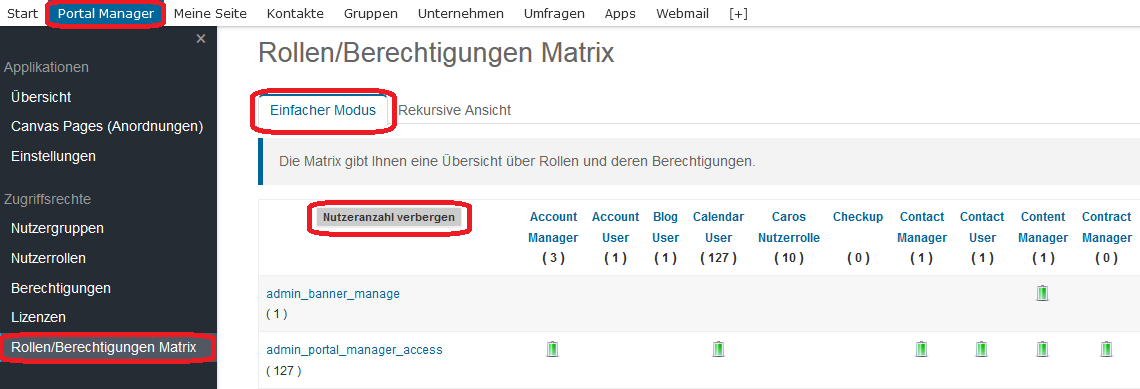1140x389 pixels.
Task: Click admin_portal_manager_access permission icon under Calendar User
Action: point(718,349)
